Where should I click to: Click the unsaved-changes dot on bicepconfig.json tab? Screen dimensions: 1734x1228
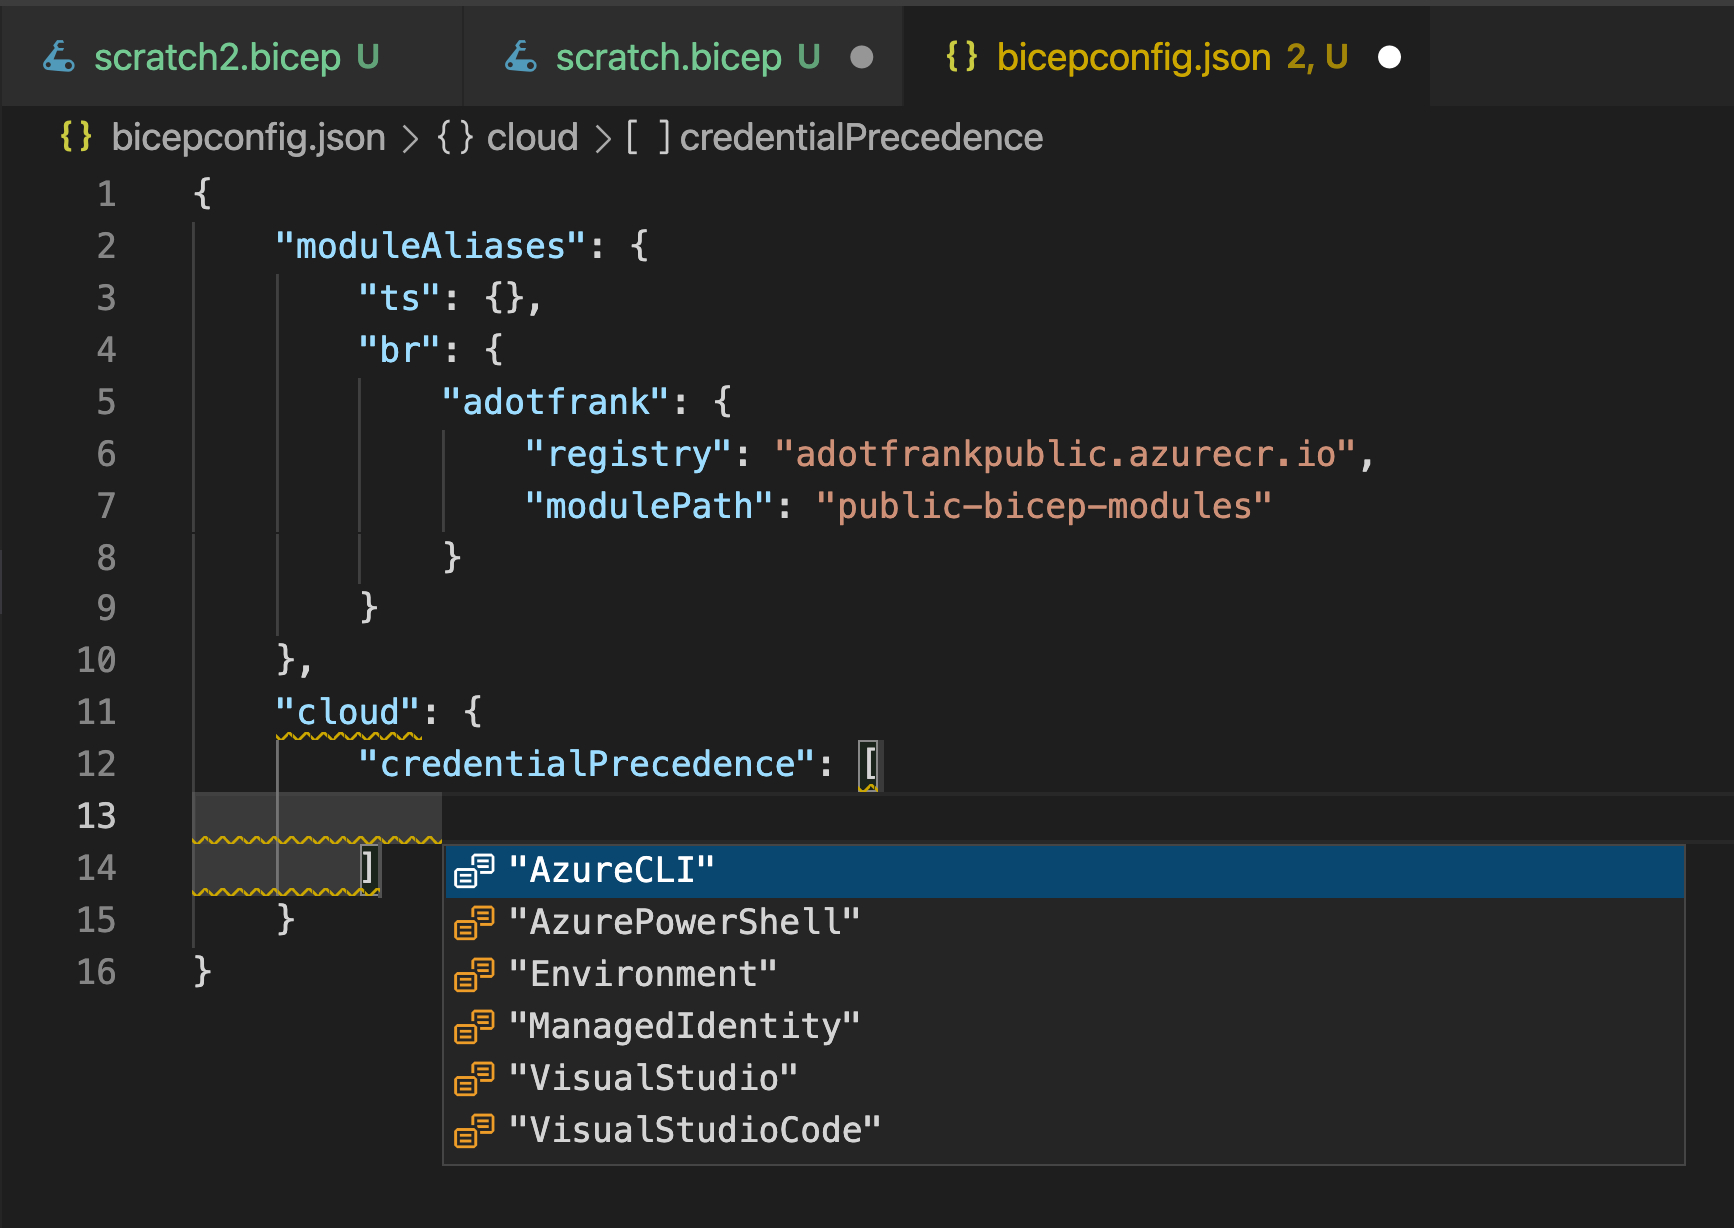1390,57
